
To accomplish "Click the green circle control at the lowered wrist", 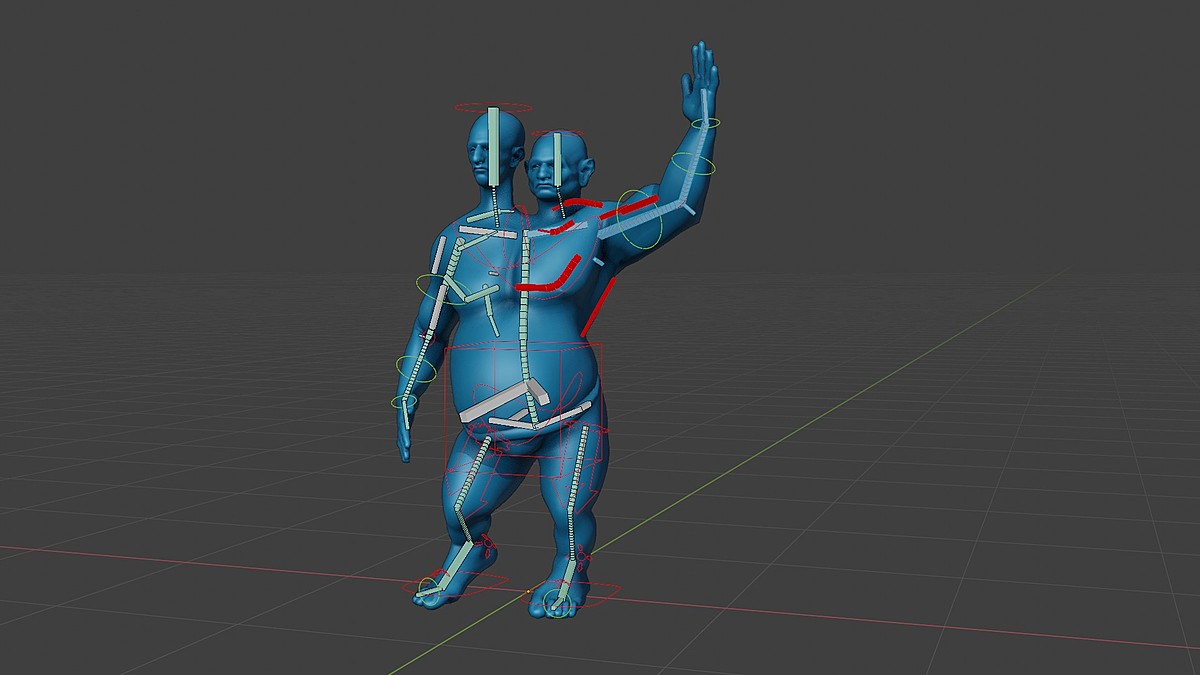I will pos(403,402).
